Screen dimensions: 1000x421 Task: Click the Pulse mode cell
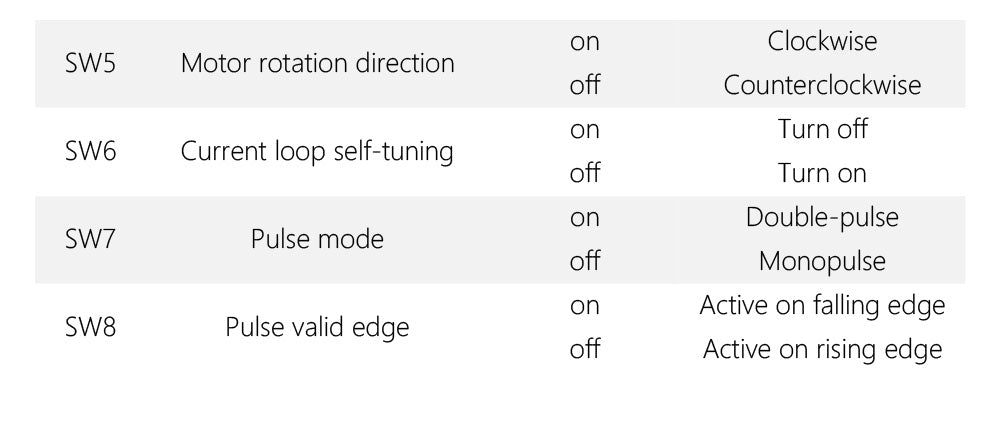coord(317,240)
